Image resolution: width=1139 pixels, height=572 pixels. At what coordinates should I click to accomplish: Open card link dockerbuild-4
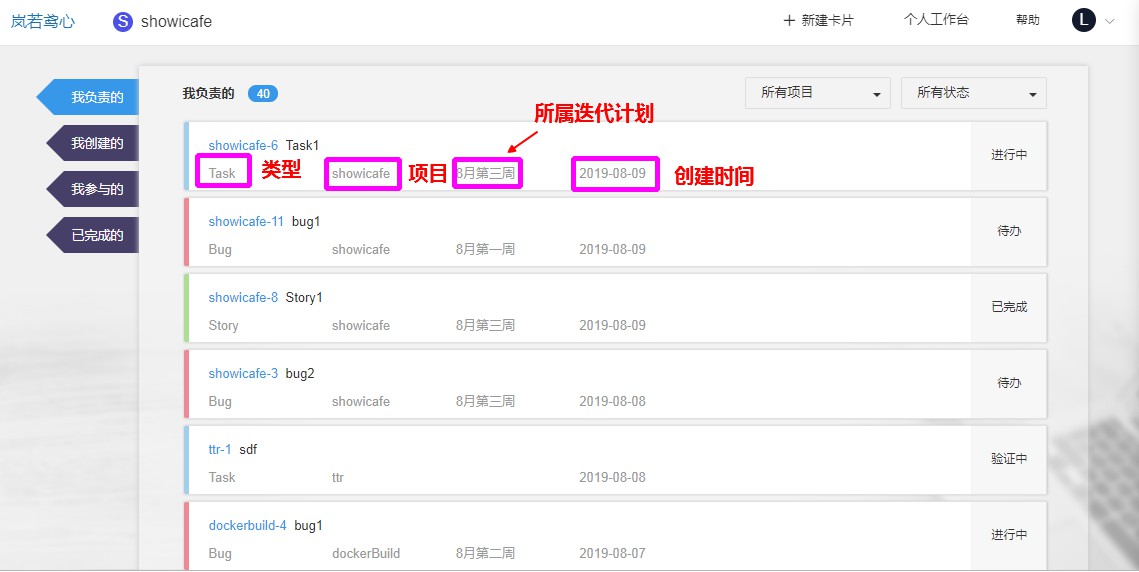247,525
